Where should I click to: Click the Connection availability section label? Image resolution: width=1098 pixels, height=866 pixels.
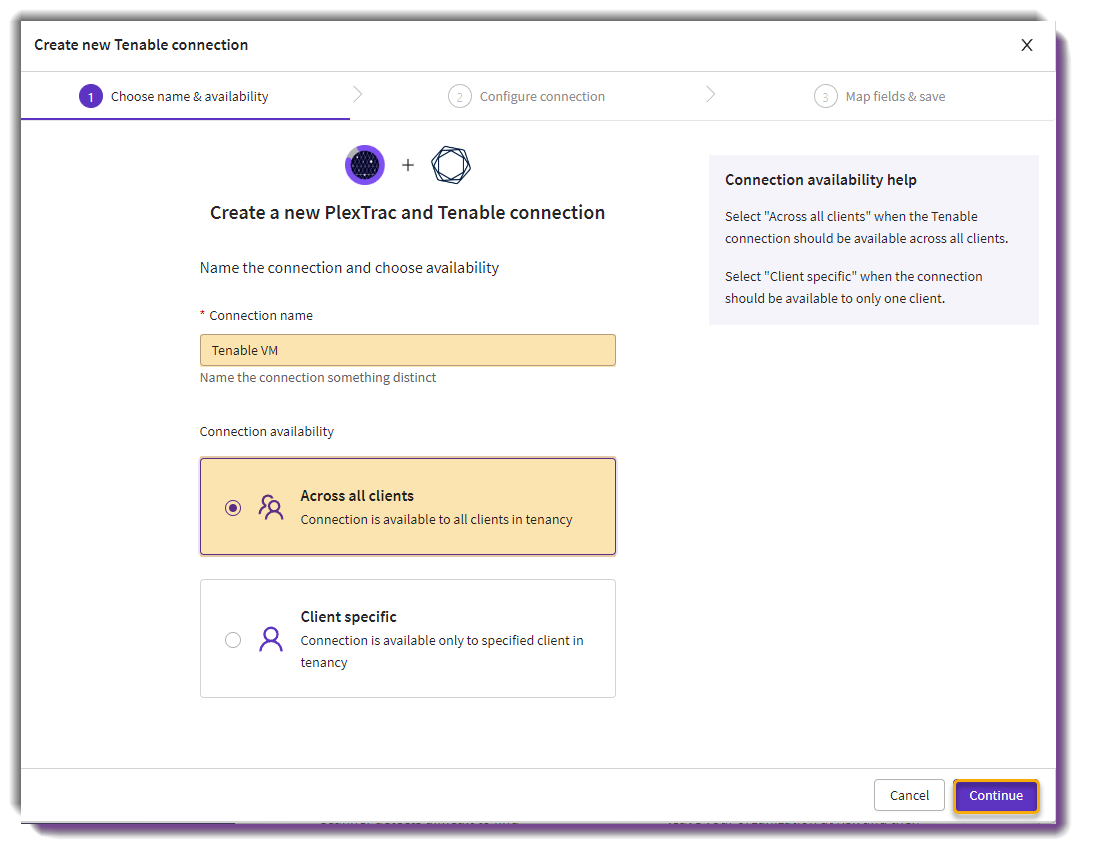point(267,431)
